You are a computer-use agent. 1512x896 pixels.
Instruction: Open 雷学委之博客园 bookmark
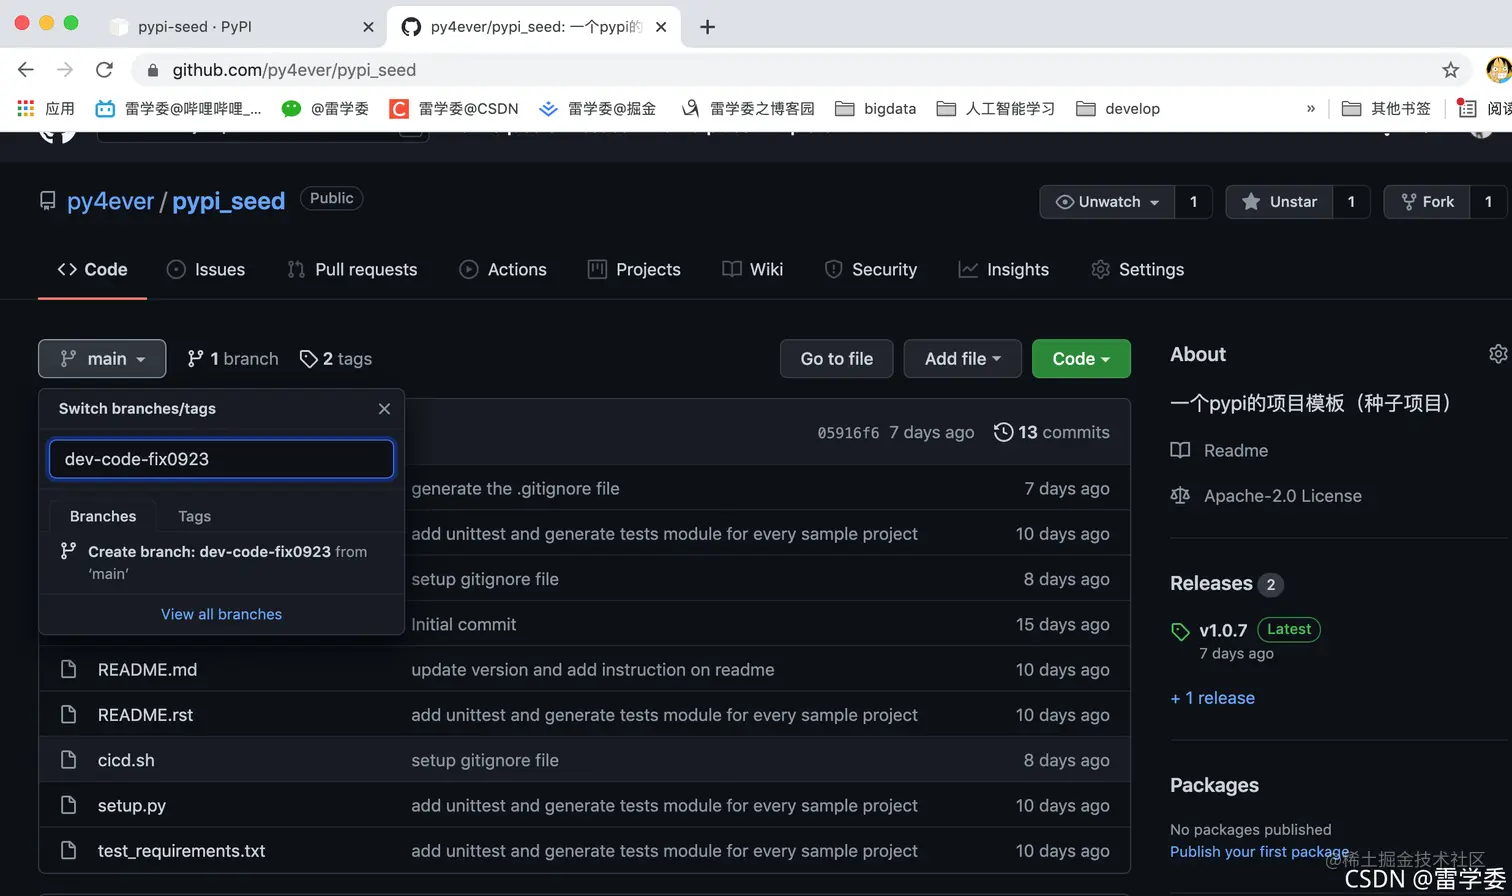(x=748, y=108)
